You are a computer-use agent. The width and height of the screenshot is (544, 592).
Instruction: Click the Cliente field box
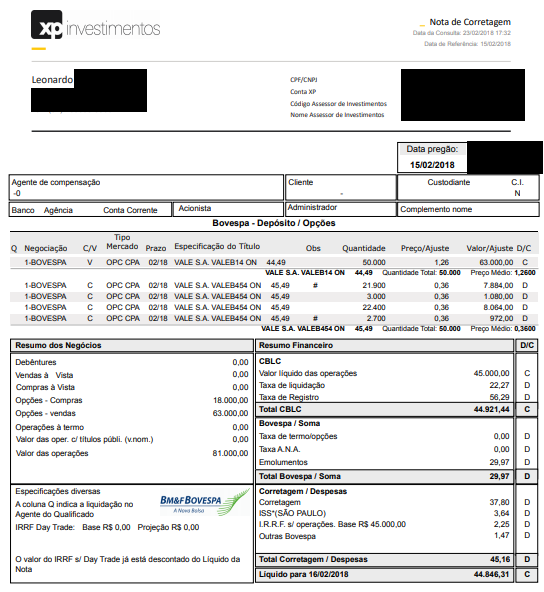tap(341, 187)
